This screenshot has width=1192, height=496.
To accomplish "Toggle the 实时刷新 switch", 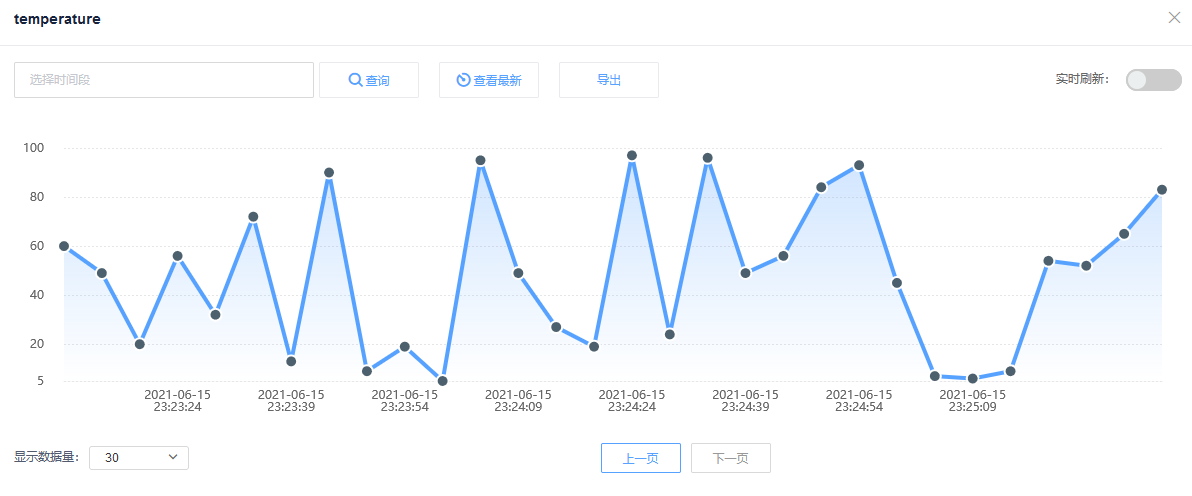I will (1153, 80).
